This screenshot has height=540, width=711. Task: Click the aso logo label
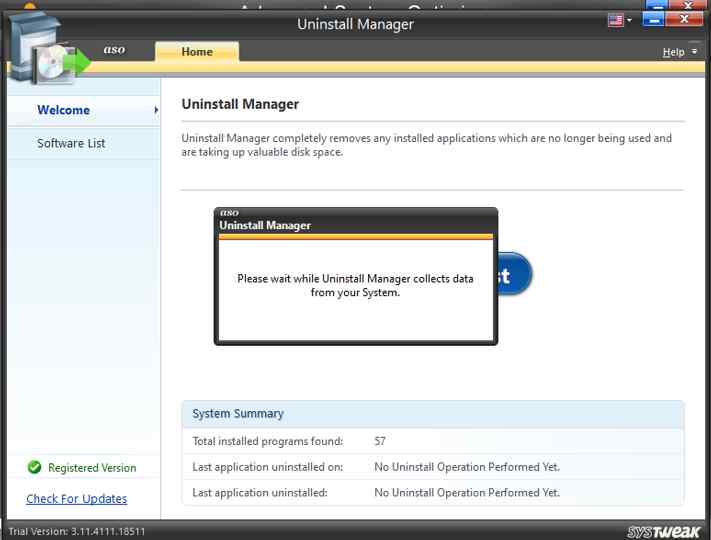click(114, 49)
